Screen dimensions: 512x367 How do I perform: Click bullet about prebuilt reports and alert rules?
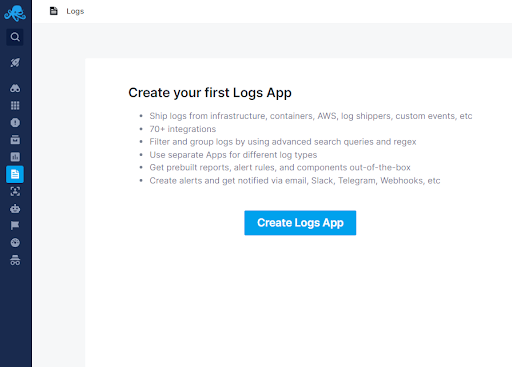click(x=280, y=167)
